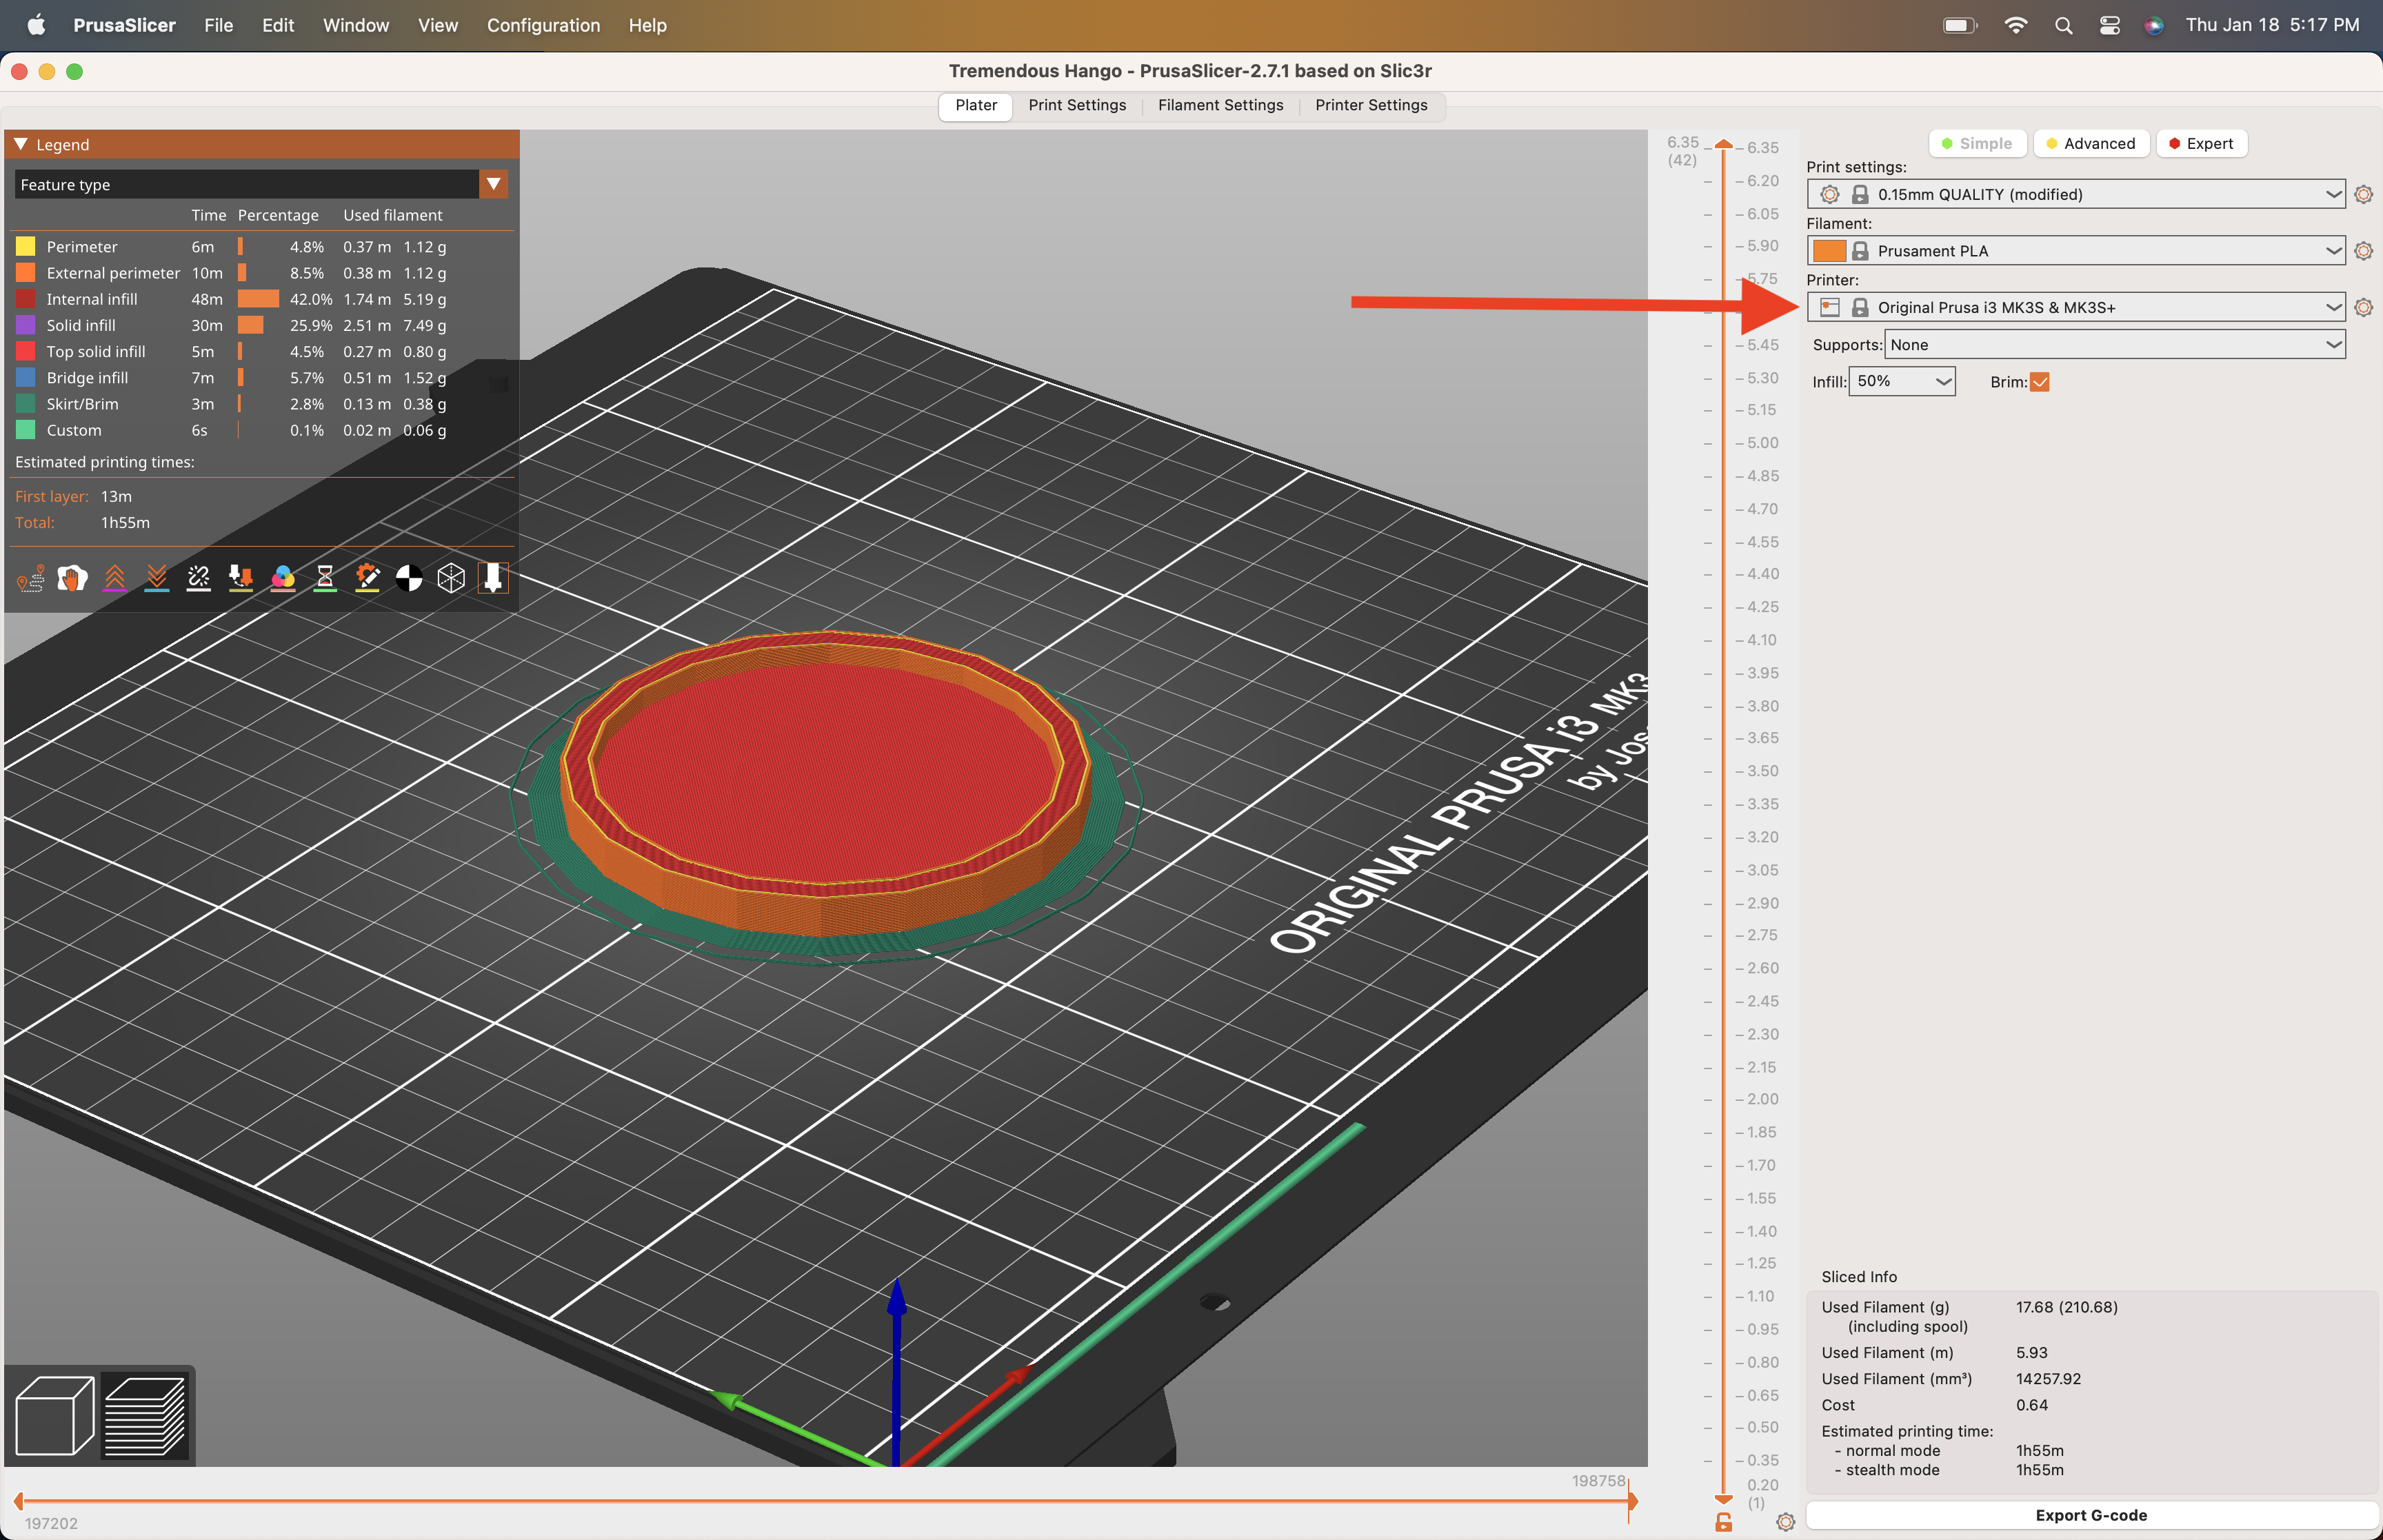
Task: Open macOS Control Center icon
Action: 2109,25
